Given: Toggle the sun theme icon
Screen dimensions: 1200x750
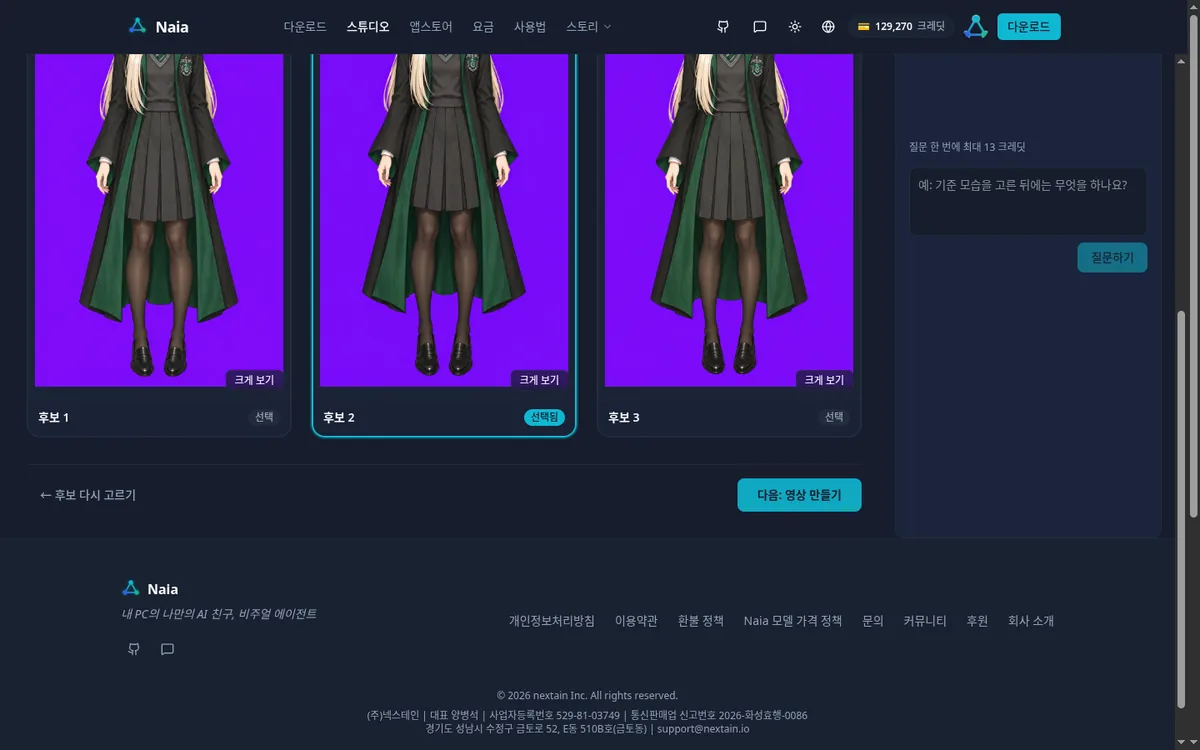Looking at the screenshot, I should pos(795,27).
